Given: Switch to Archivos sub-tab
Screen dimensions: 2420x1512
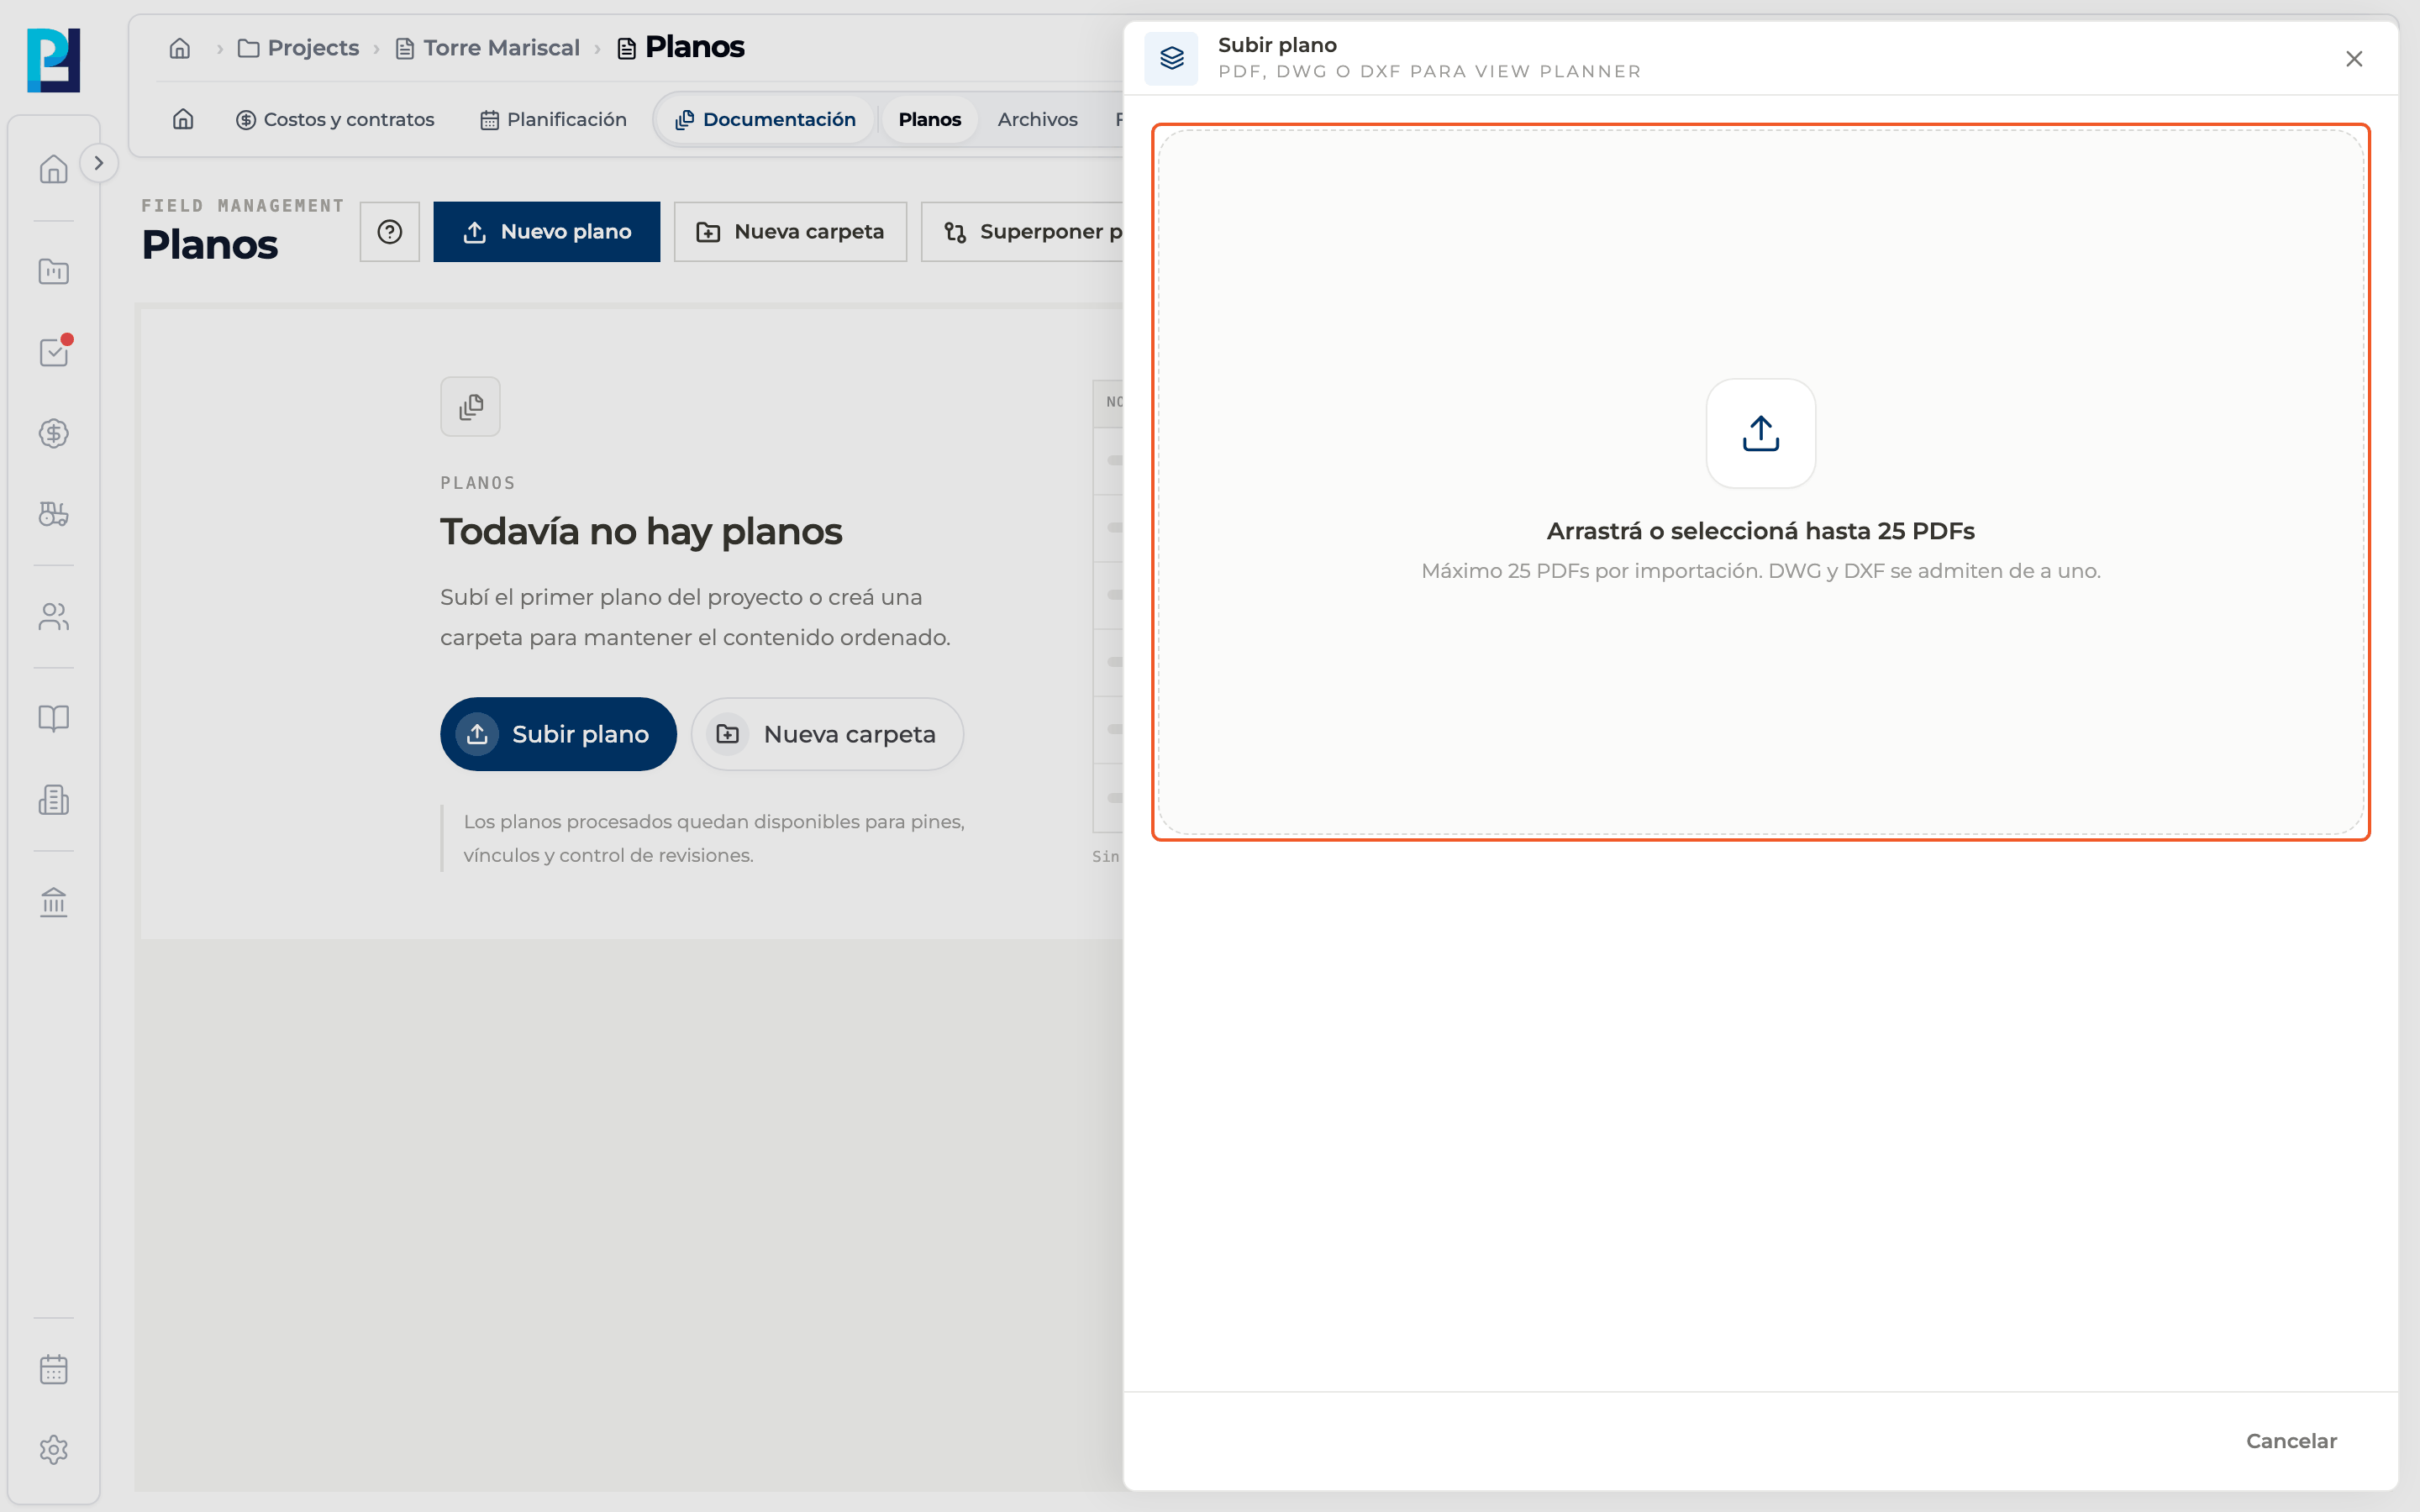Looking at the screenshot, I should [1037, 119].
